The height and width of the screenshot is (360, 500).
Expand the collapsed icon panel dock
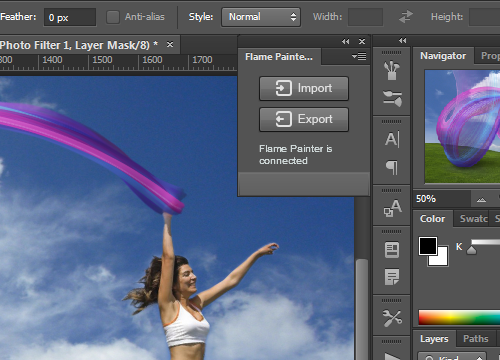(x=403, y=41)
